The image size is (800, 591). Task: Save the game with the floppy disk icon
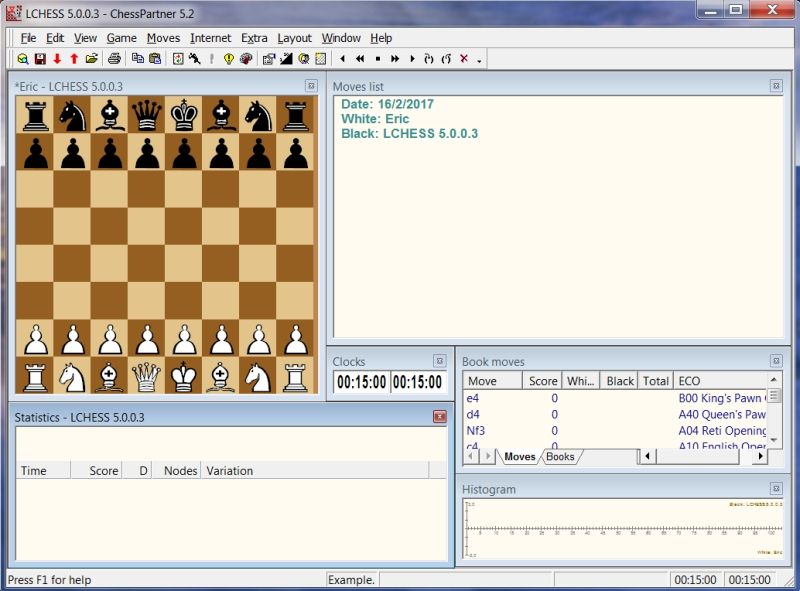tap(40, 59)
